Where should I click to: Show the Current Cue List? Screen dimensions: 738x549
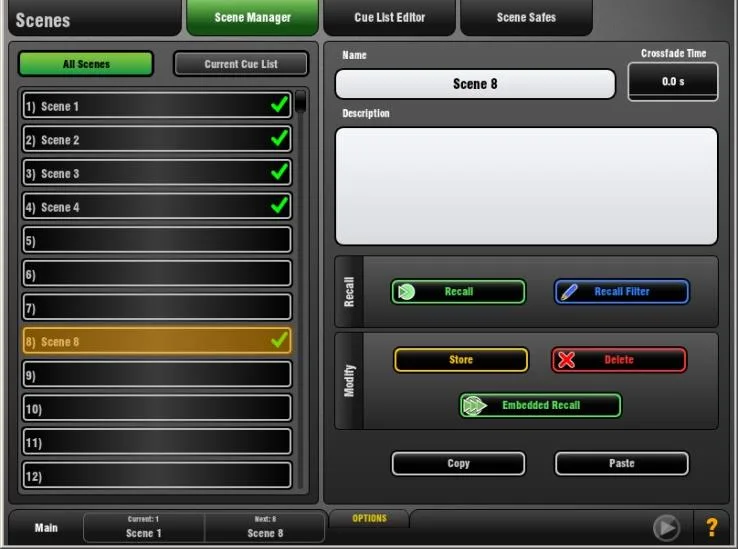241,64
